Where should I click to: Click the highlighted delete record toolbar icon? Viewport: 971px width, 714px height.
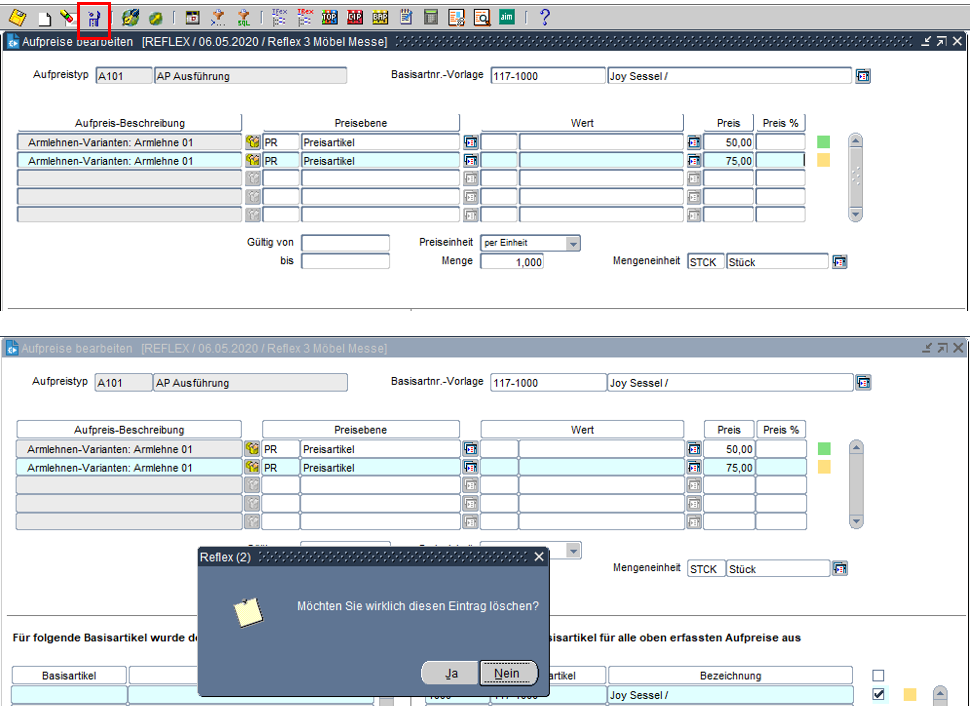pos(94,17)
